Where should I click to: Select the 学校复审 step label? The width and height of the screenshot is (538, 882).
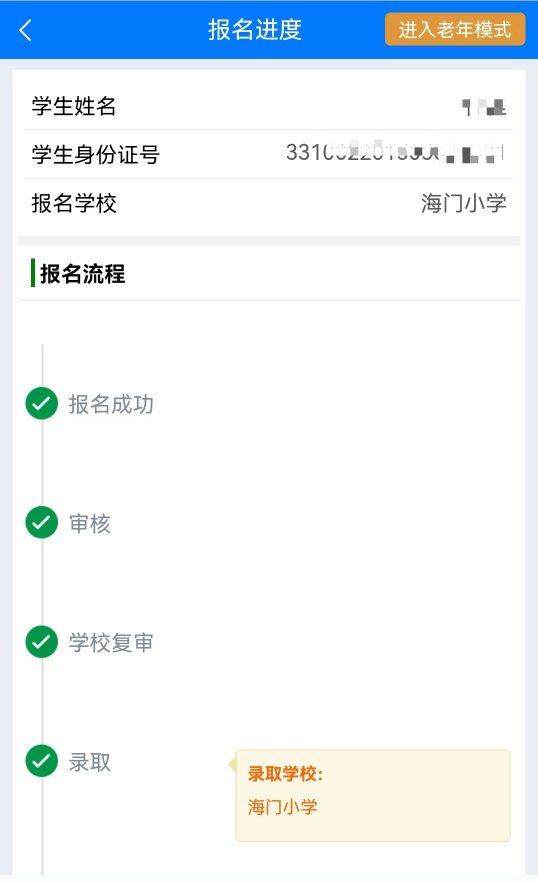(111, 643)
